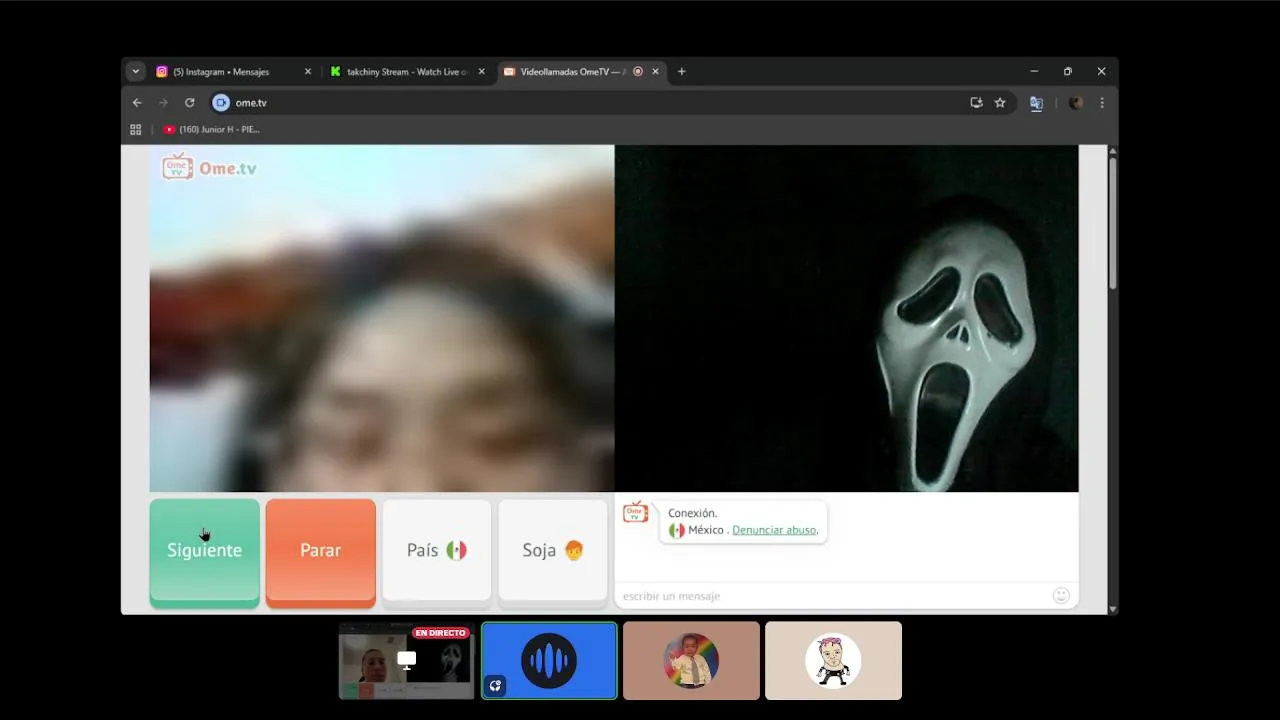Click the OmeTV icon beside Conexión message
This screenshot has height=720, width=1280.
[x=635, y=513]
